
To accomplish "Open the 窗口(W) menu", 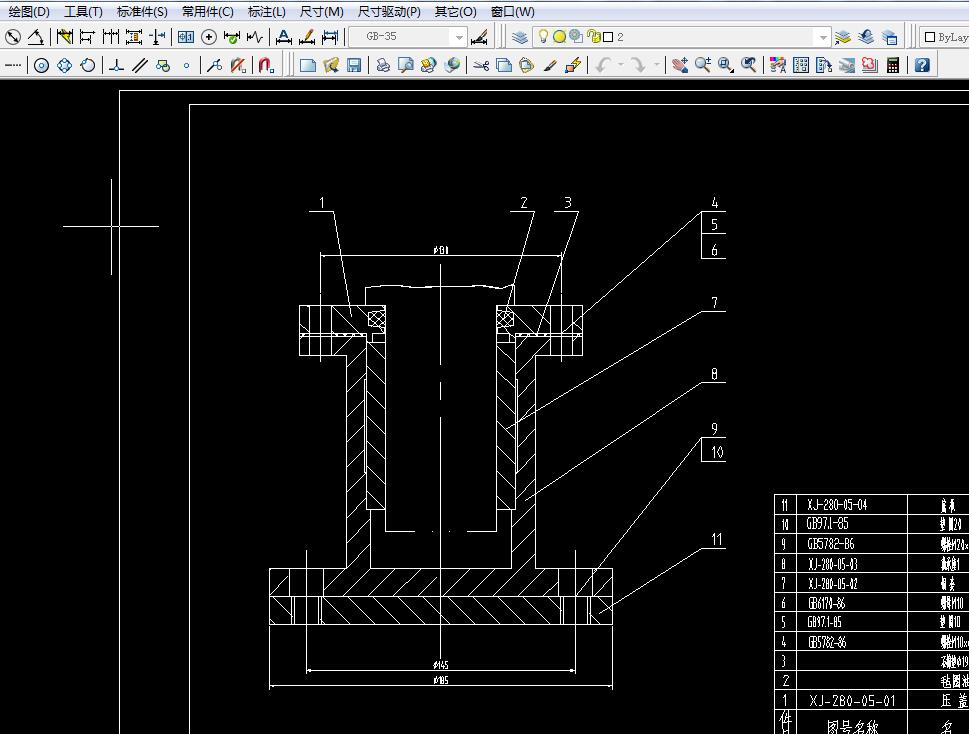I will (x=512, y=12).
